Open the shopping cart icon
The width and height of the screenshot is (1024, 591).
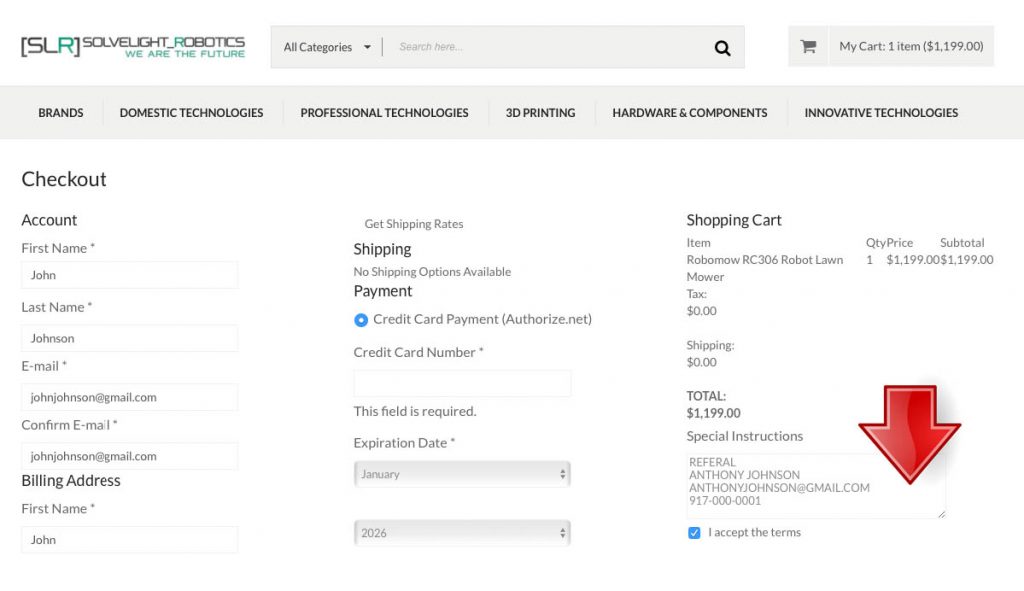tap(808, 46)
